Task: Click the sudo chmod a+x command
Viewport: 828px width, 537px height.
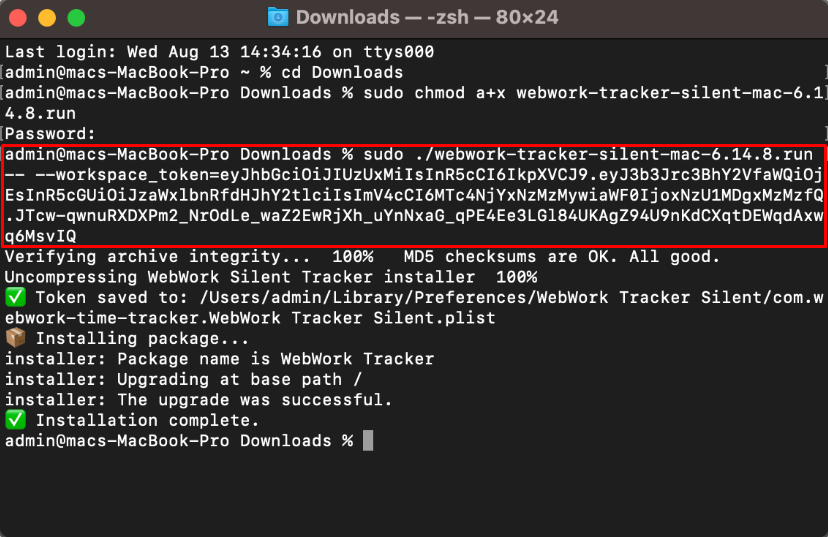Action: coord(435,93)
